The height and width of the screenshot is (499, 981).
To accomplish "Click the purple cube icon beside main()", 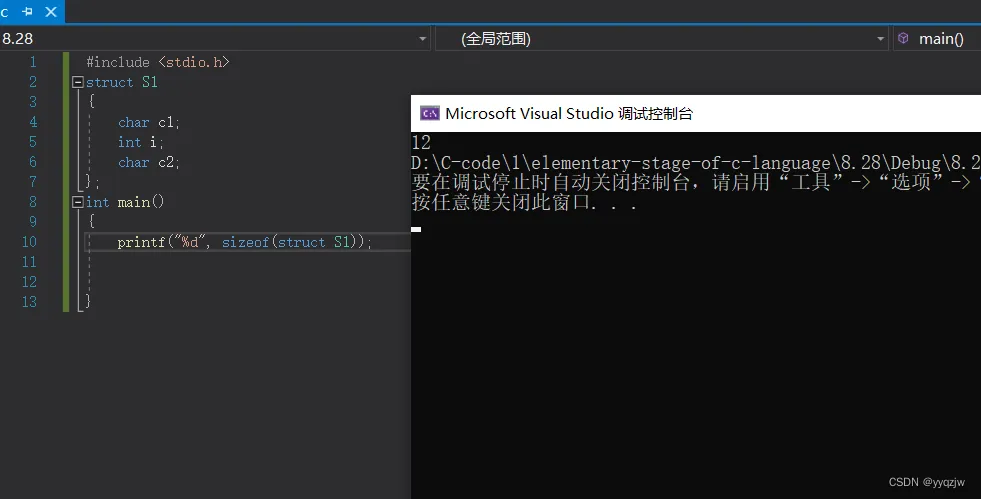I will pos(903,38).
